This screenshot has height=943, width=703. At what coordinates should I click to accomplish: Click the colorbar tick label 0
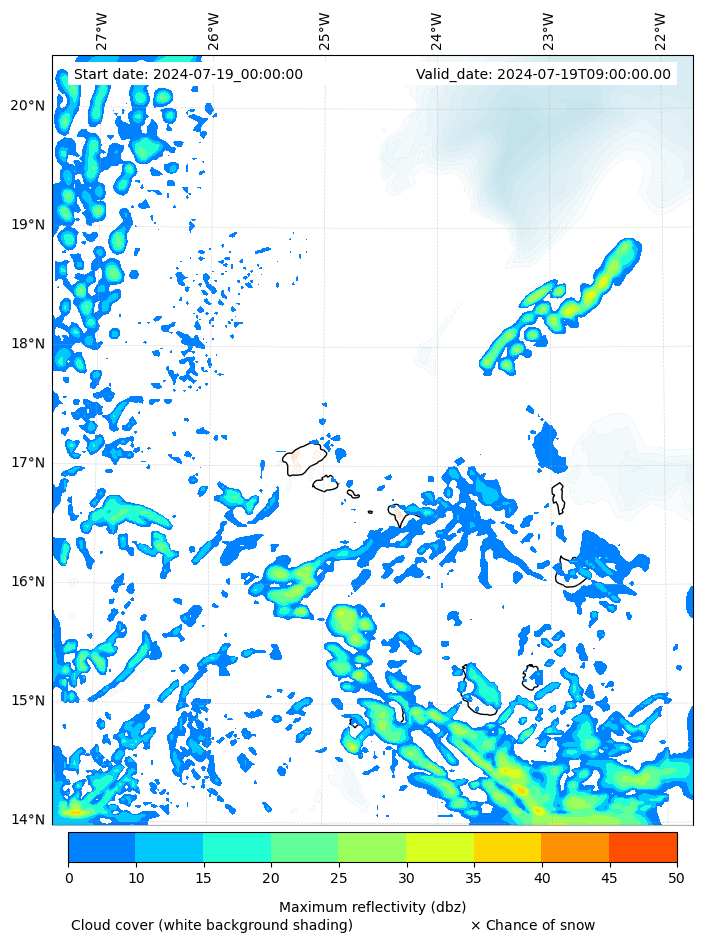click(69, 878)
